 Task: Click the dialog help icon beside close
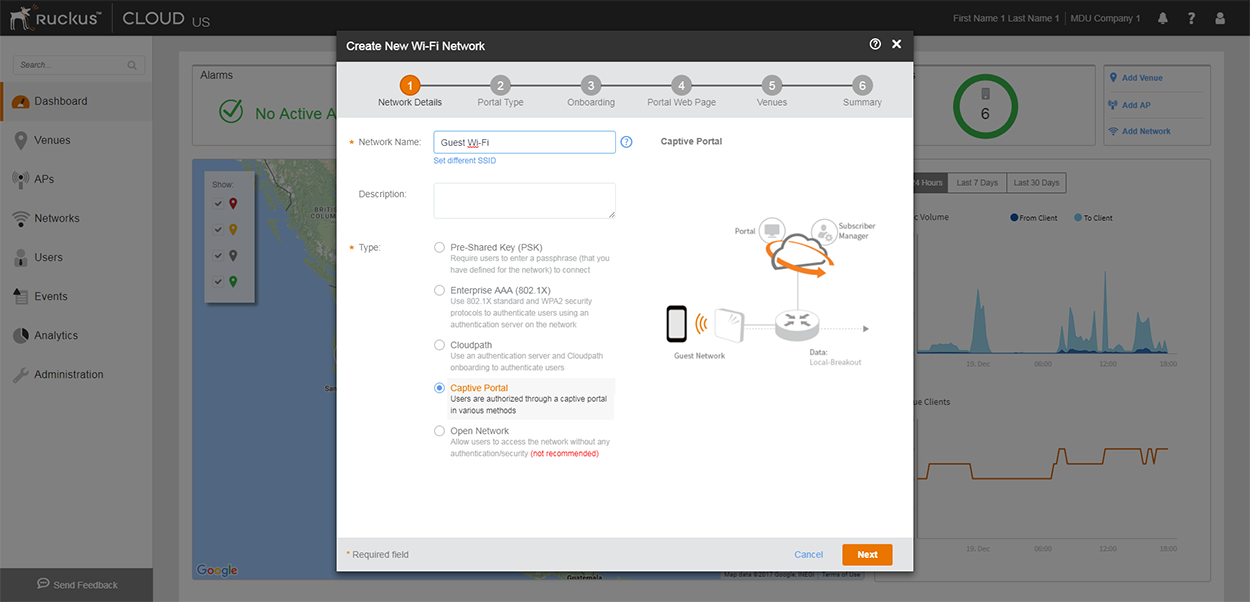point(875,45)
